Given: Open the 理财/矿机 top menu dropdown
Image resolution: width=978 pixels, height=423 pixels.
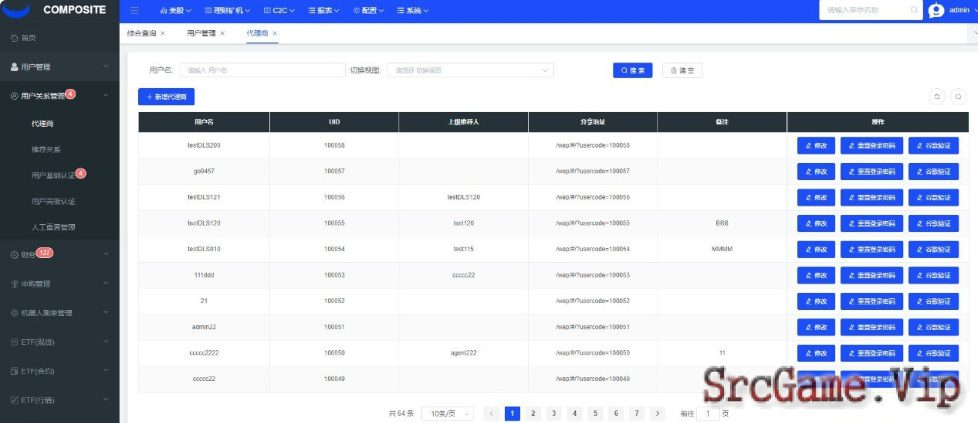Looking at the screenshot, I should point(227,11).
